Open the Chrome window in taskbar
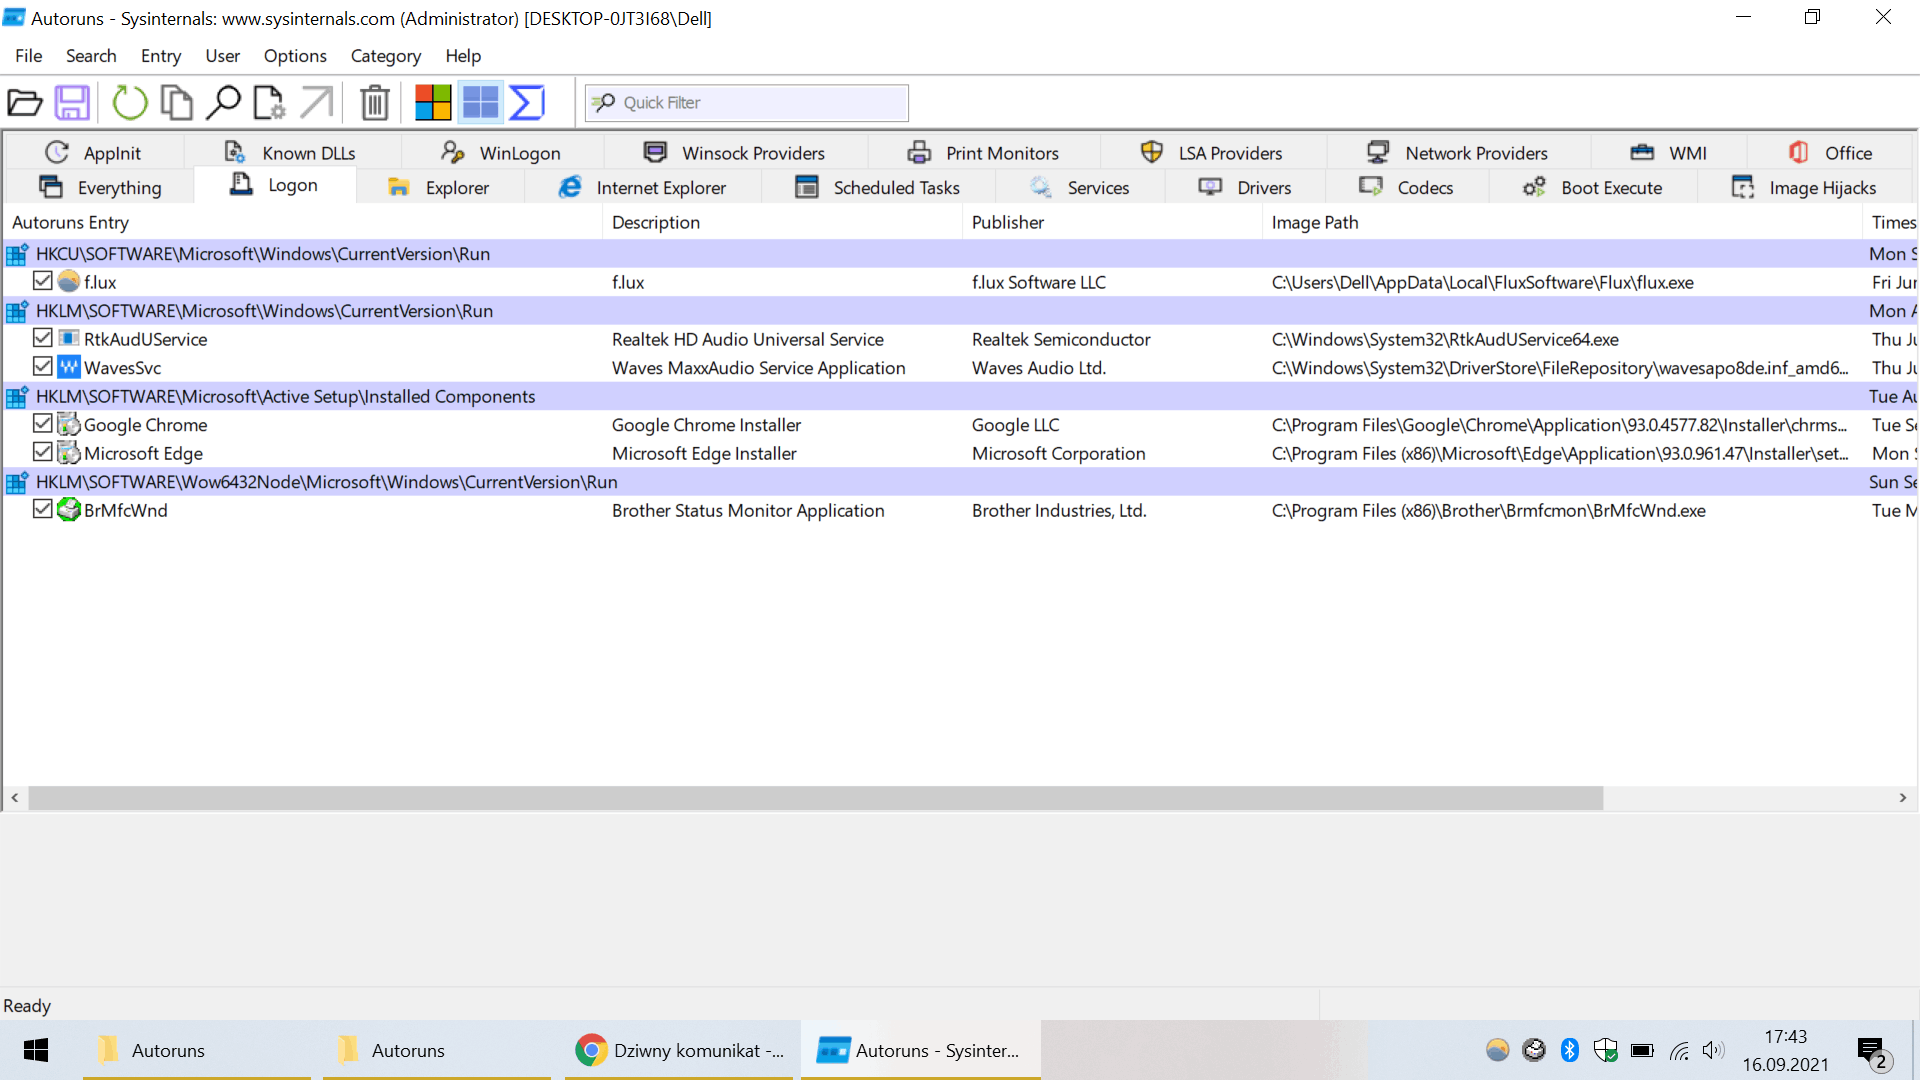This screenshot has height=1080, width=1920. 680,1050
